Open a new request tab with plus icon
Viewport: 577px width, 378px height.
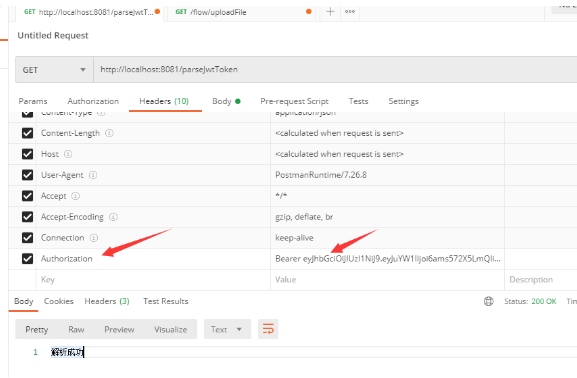(330, 12)
